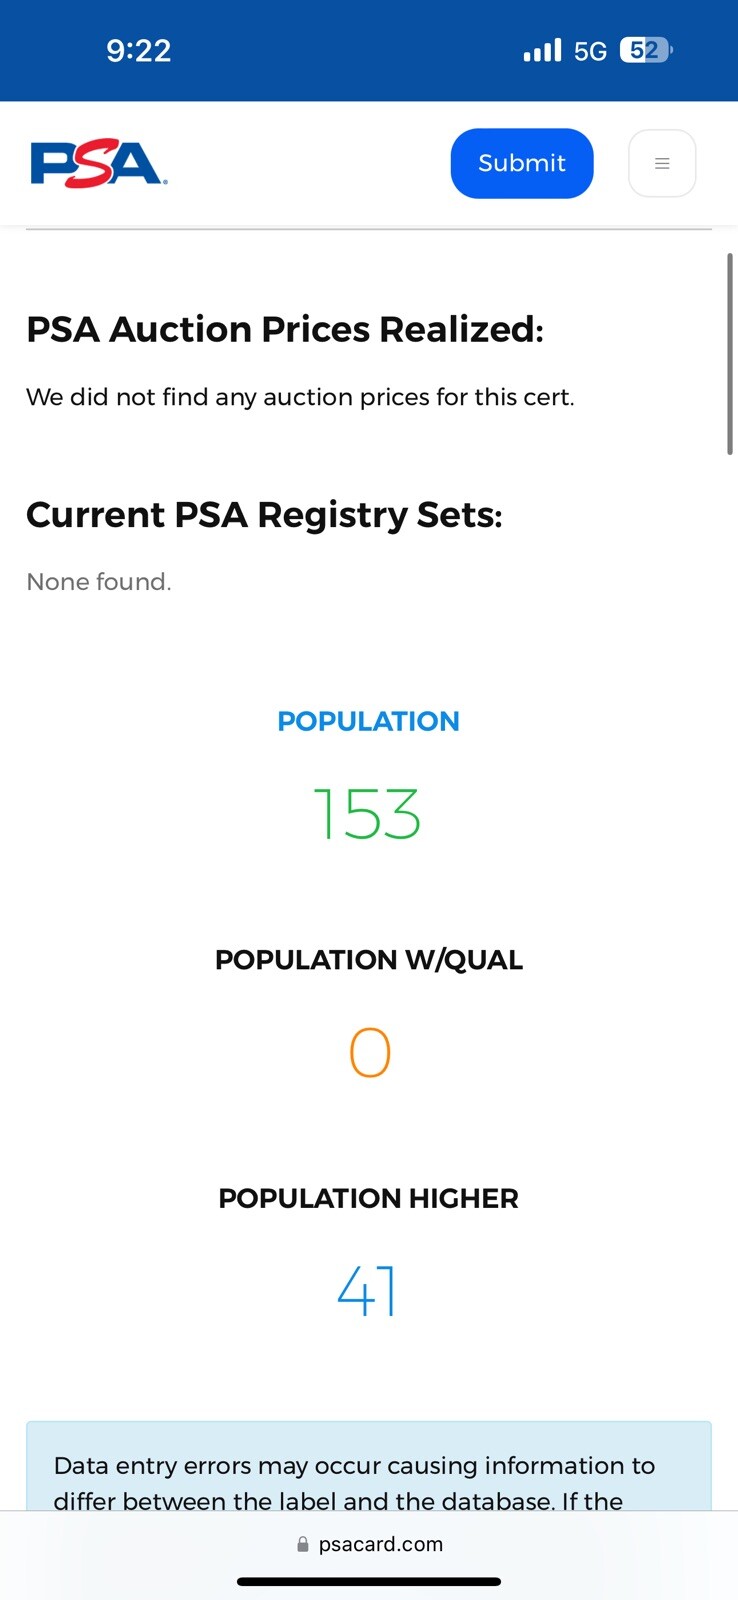
Task: Tap the None found text
Action: (99, 582)
